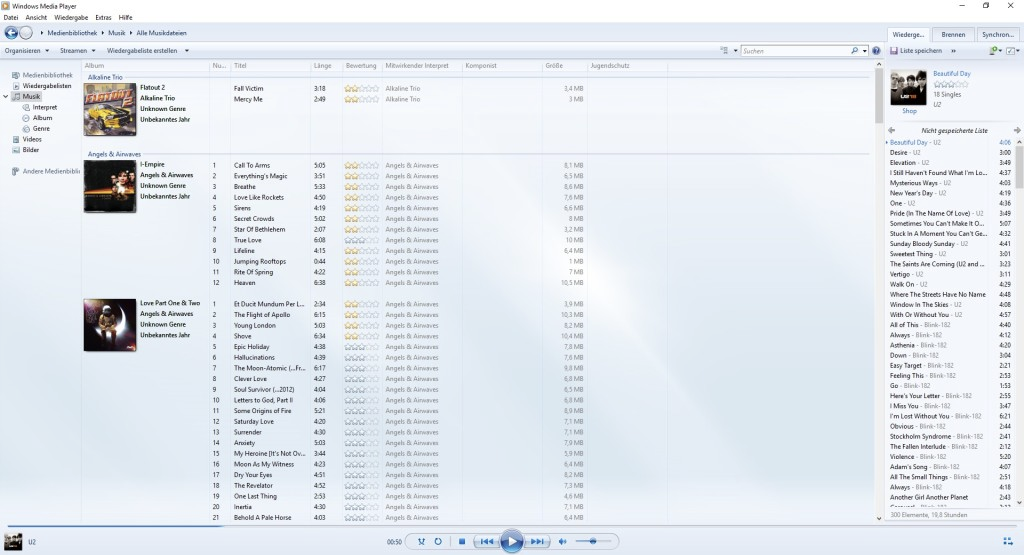Click Musik in the breadcrumb path
The image size is (1024, 555).
116,33
